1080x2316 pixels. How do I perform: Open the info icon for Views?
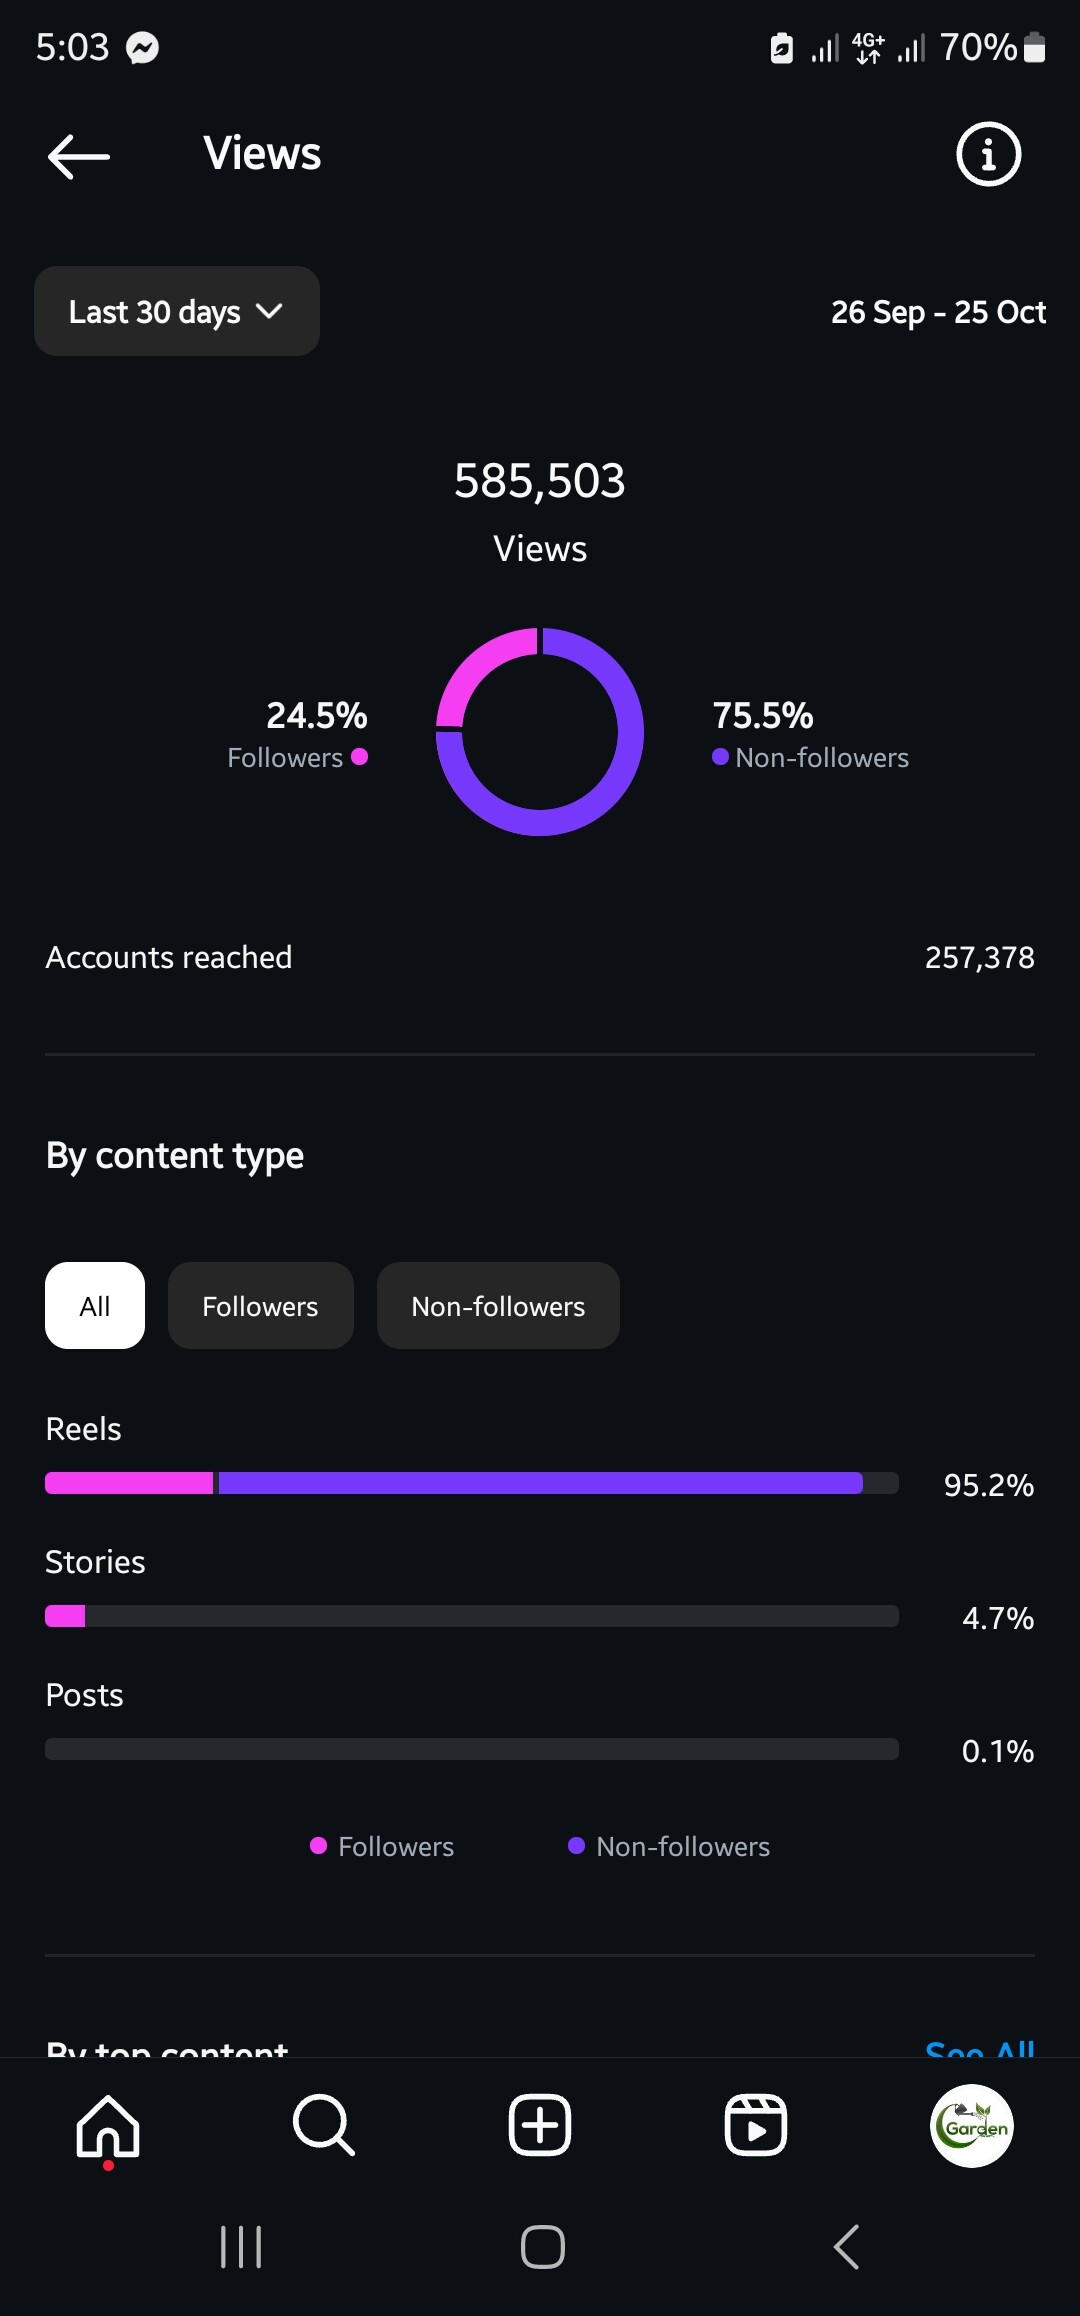(988, 155)
